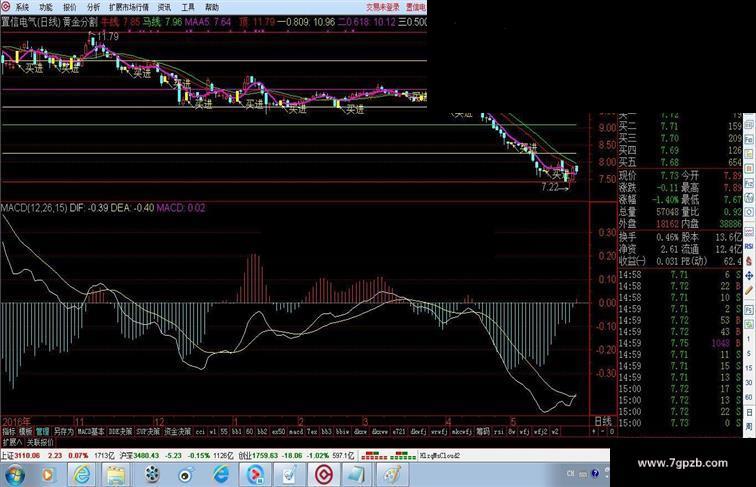The image size is (756, 487).
Task: Click the 沪深 index value 3480.43
Action: pyautogui.click(x=146, y=455)
